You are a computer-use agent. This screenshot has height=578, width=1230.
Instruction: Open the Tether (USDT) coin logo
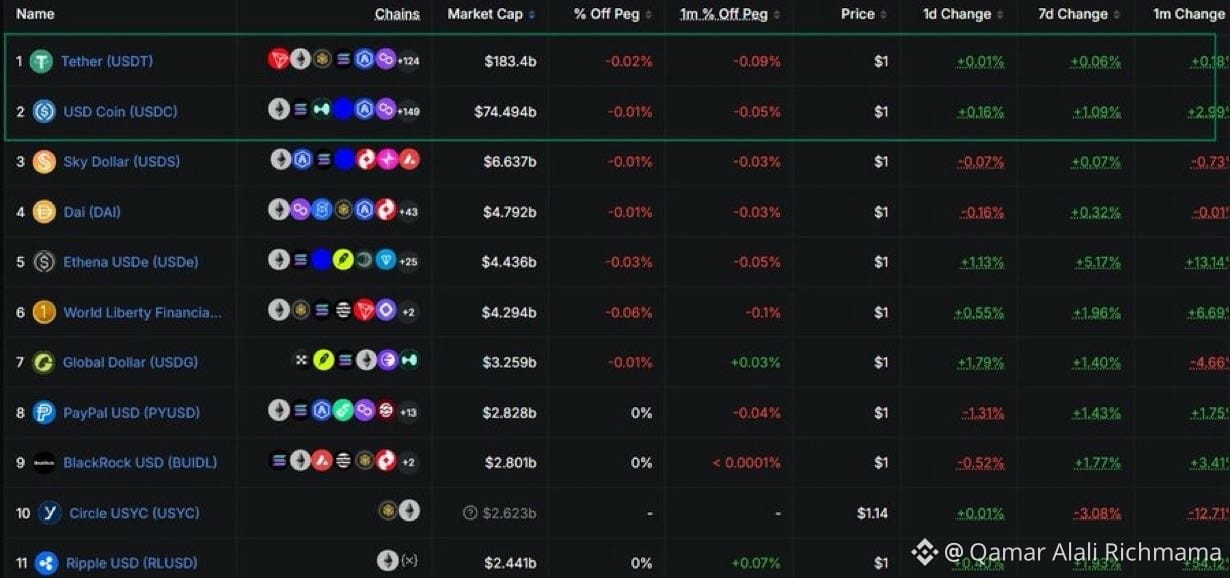click(x=41, y=61)
